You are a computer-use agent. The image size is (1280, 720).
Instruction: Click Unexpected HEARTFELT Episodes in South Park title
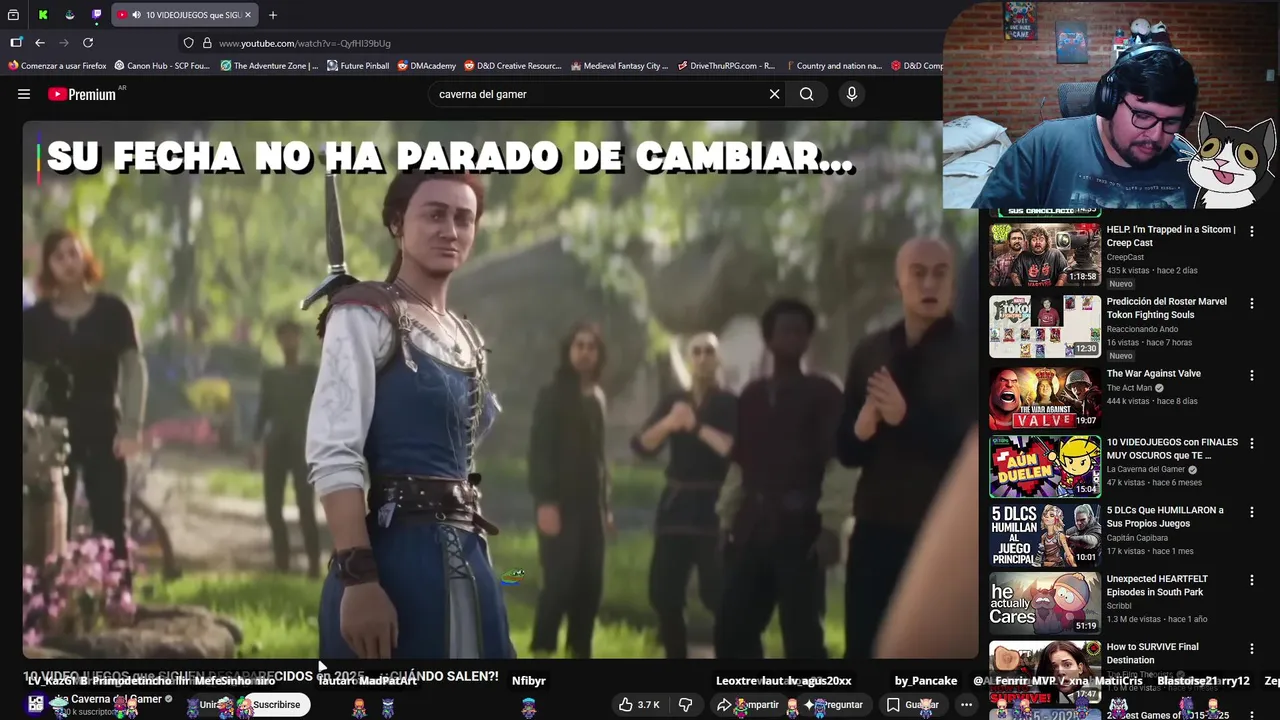[1157, 585]
